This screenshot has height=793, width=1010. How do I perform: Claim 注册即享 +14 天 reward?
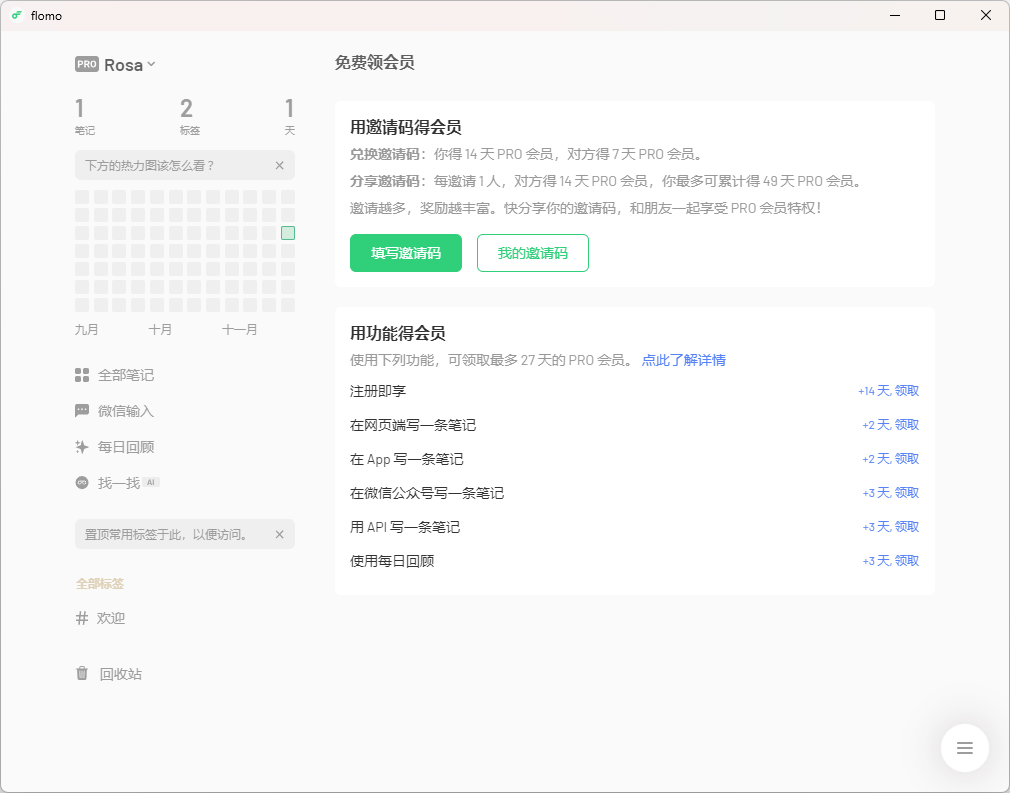point(891,391)
